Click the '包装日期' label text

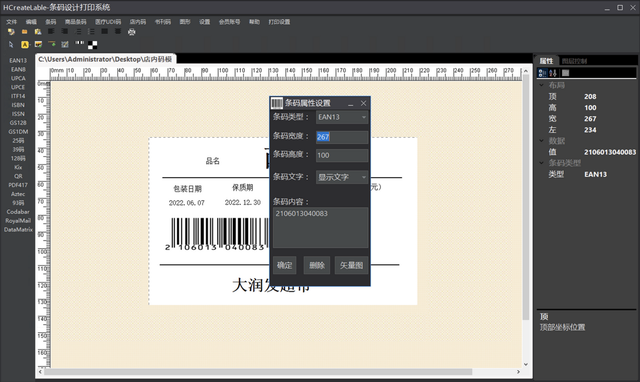click(187, 189)
